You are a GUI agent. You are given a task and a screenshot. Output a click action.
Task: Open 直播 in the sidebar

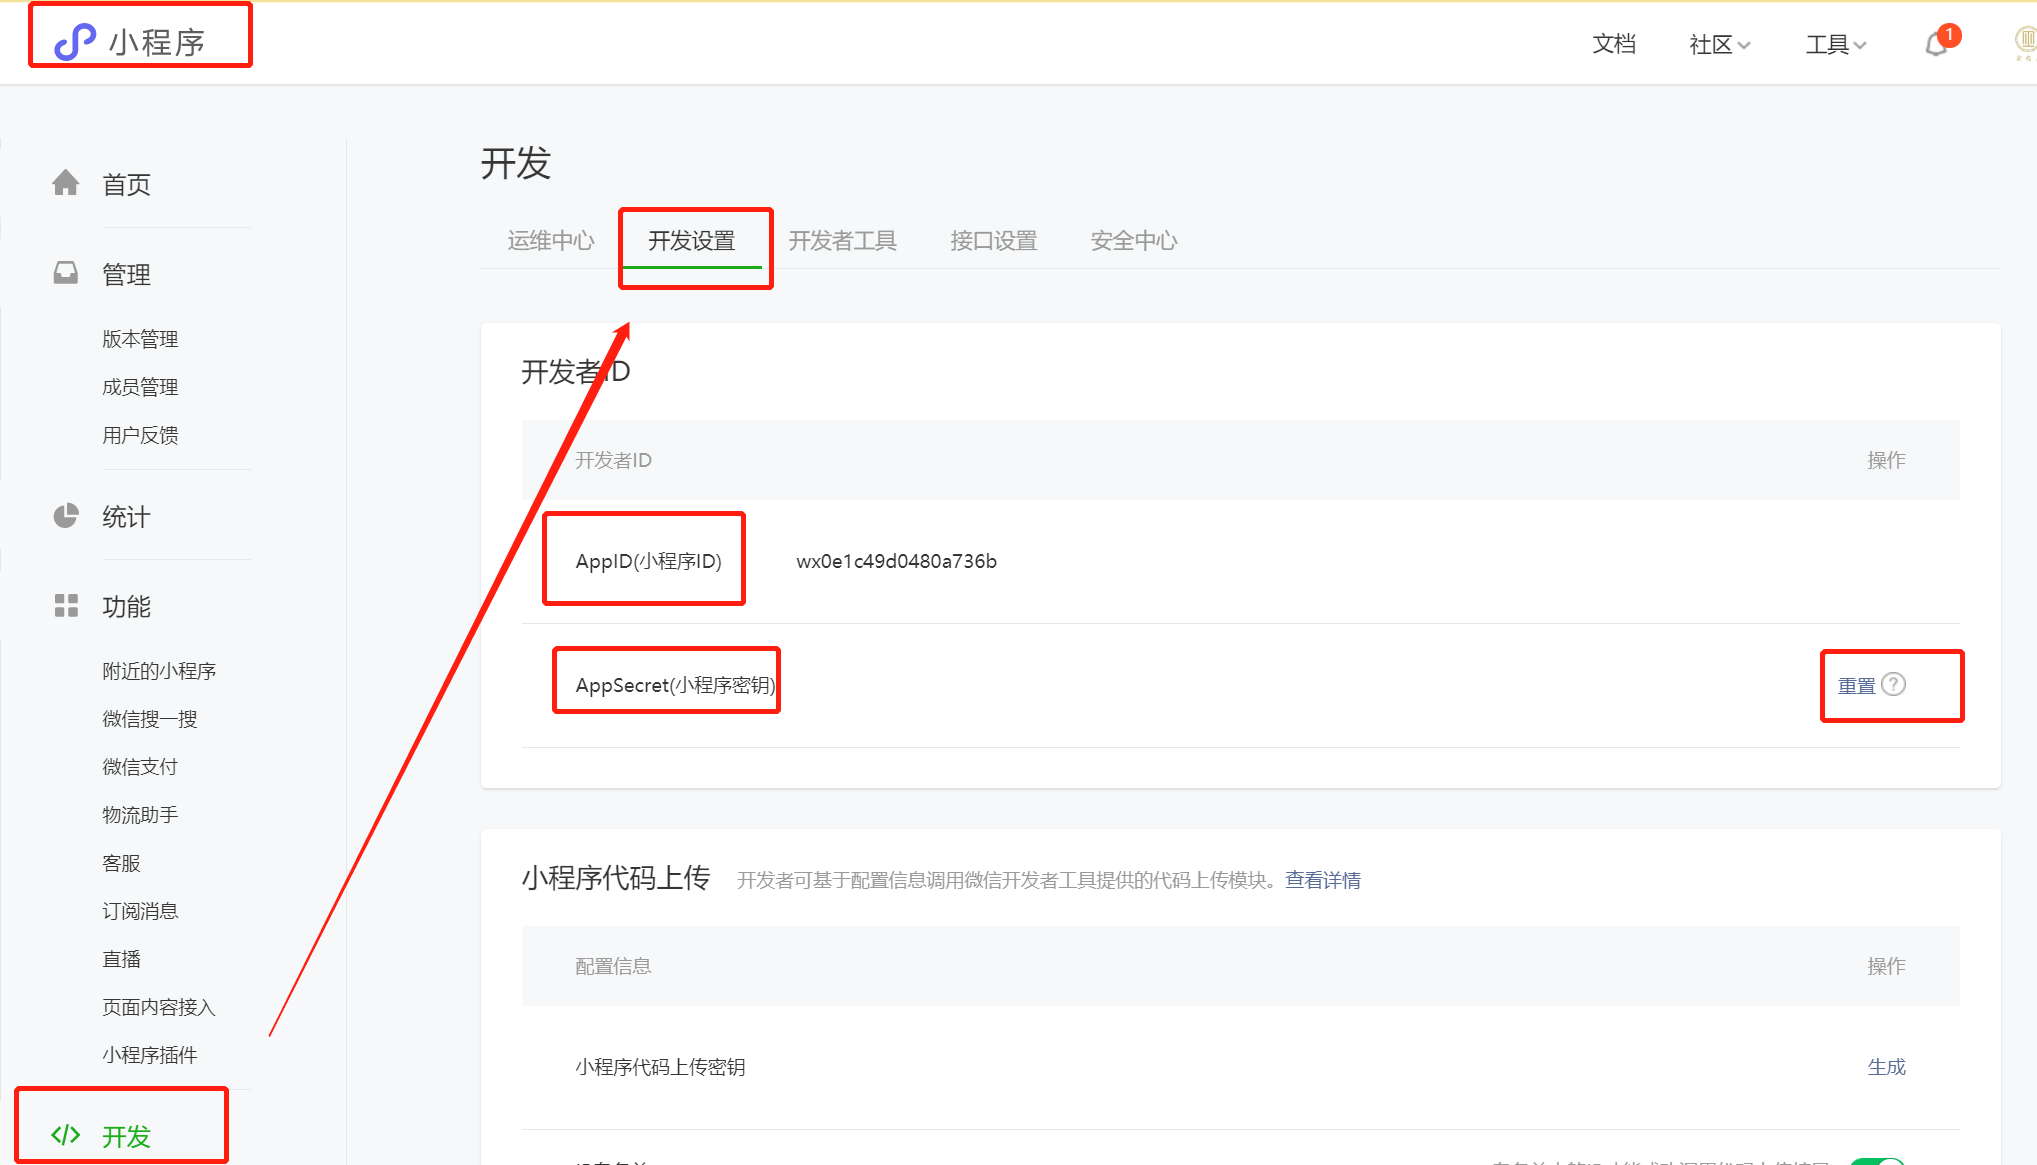point(121,959)
